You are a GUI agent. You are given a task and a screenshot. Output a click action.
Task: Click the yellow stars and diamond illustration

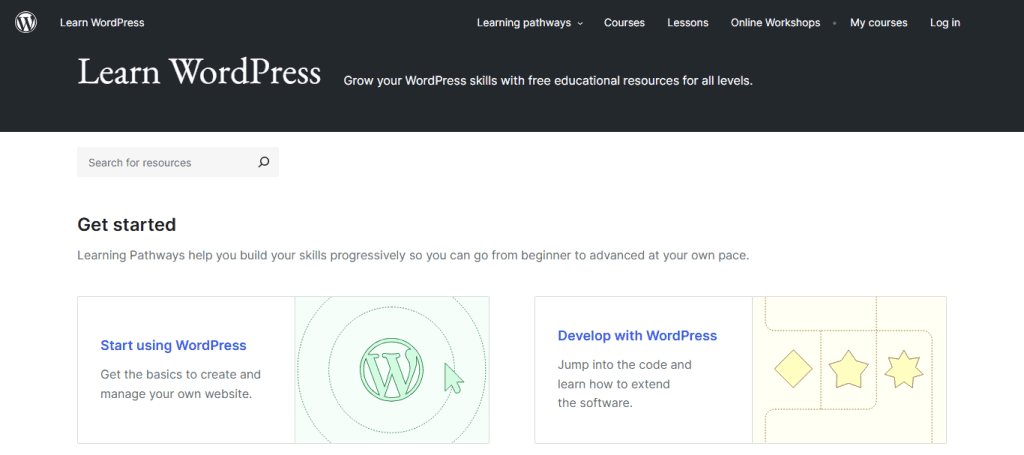point(849,369)
